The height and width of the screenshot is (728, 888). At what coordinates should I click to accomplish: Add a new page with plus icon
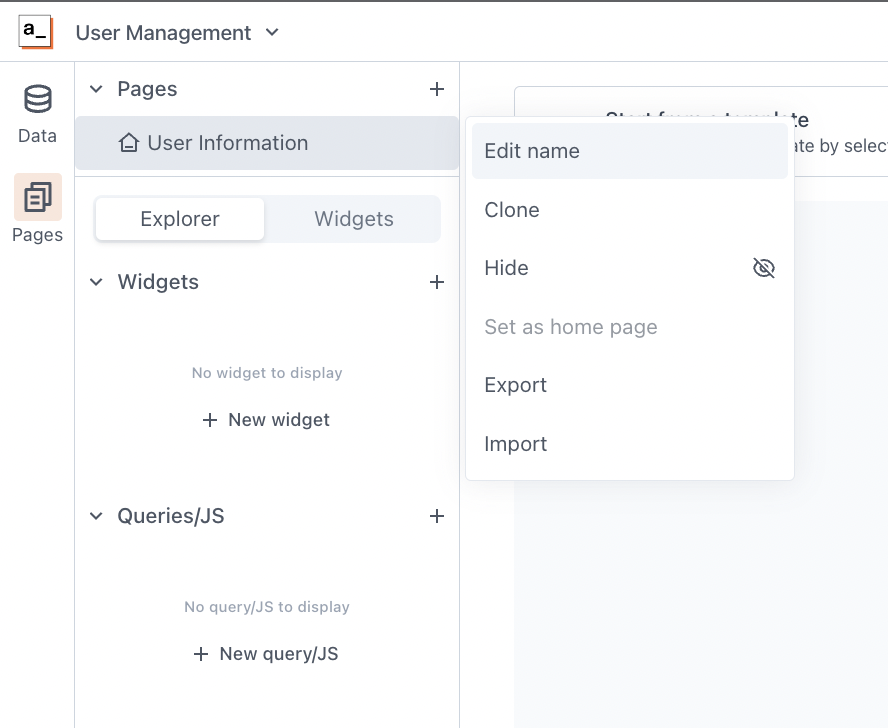[x=437, y=89]
